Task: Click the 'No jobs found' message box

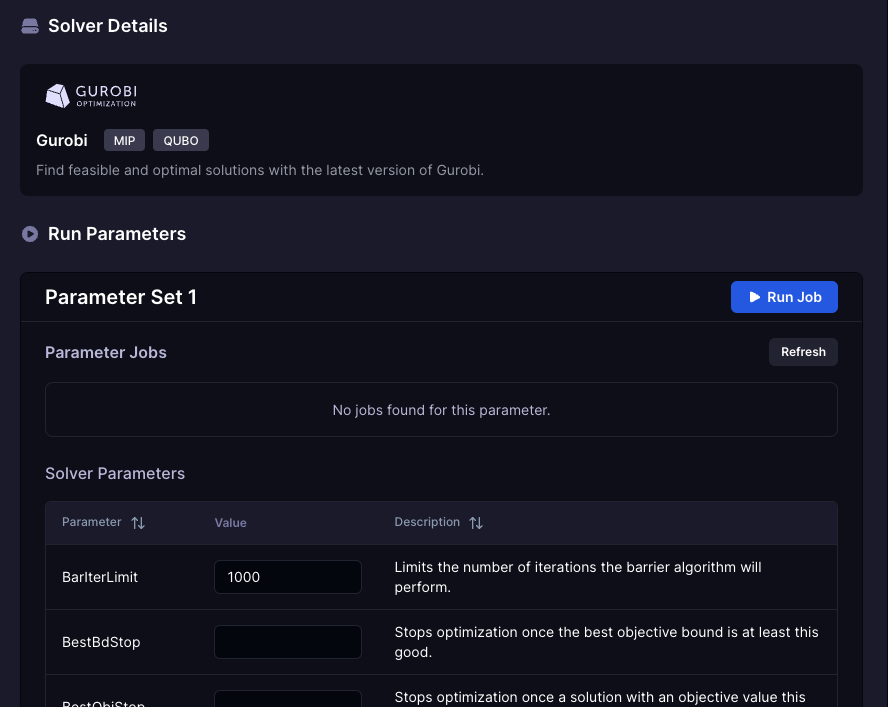Action: [441, 410]
